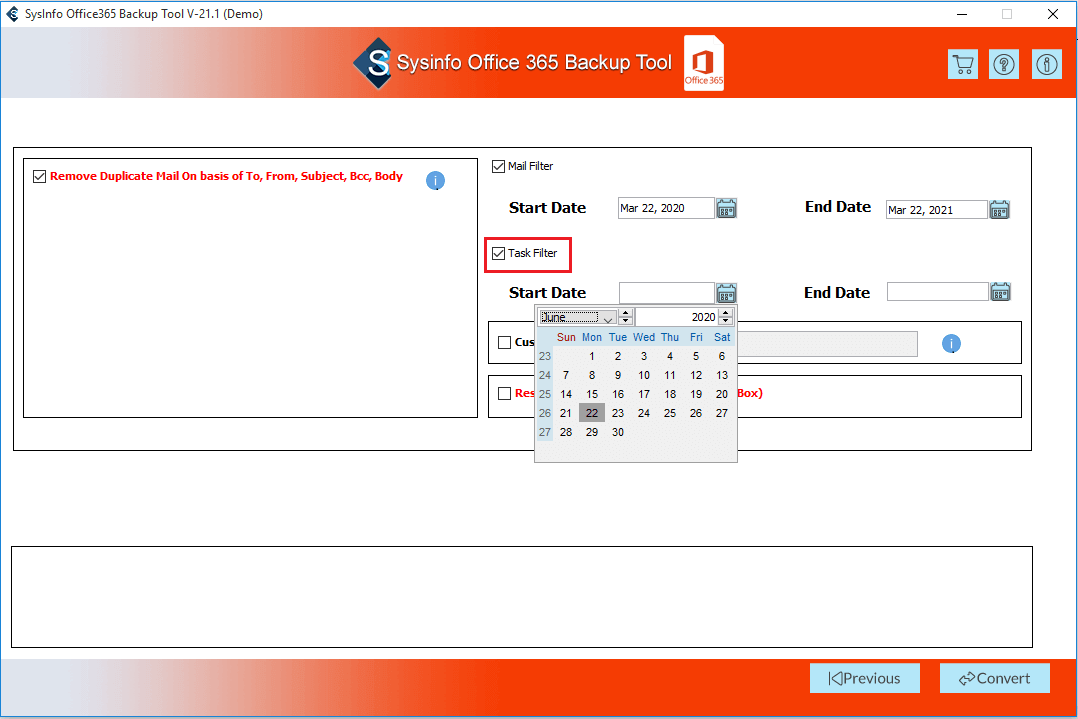Enable the checkbox labeled Res…
The width and height of the screenshot is (1078, 719).
(505, 393)
